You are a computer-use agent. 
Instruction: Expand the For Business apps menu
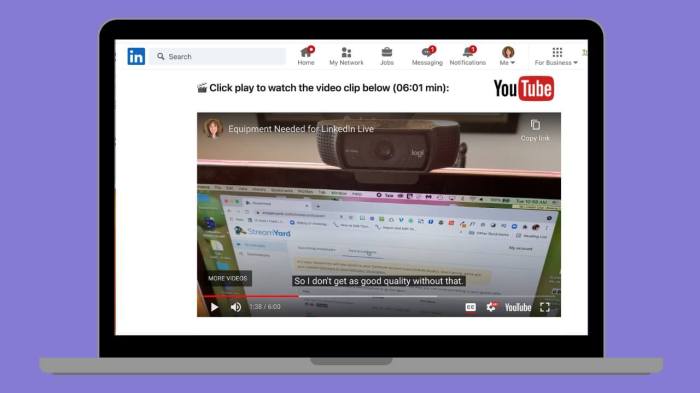[556, 56]
